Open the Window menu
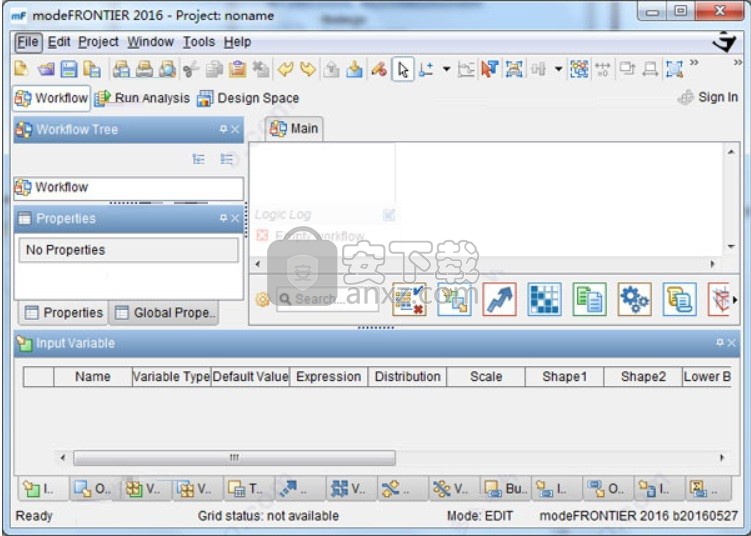Viewport: 751px width, 536px height. [x=150, y=42]
